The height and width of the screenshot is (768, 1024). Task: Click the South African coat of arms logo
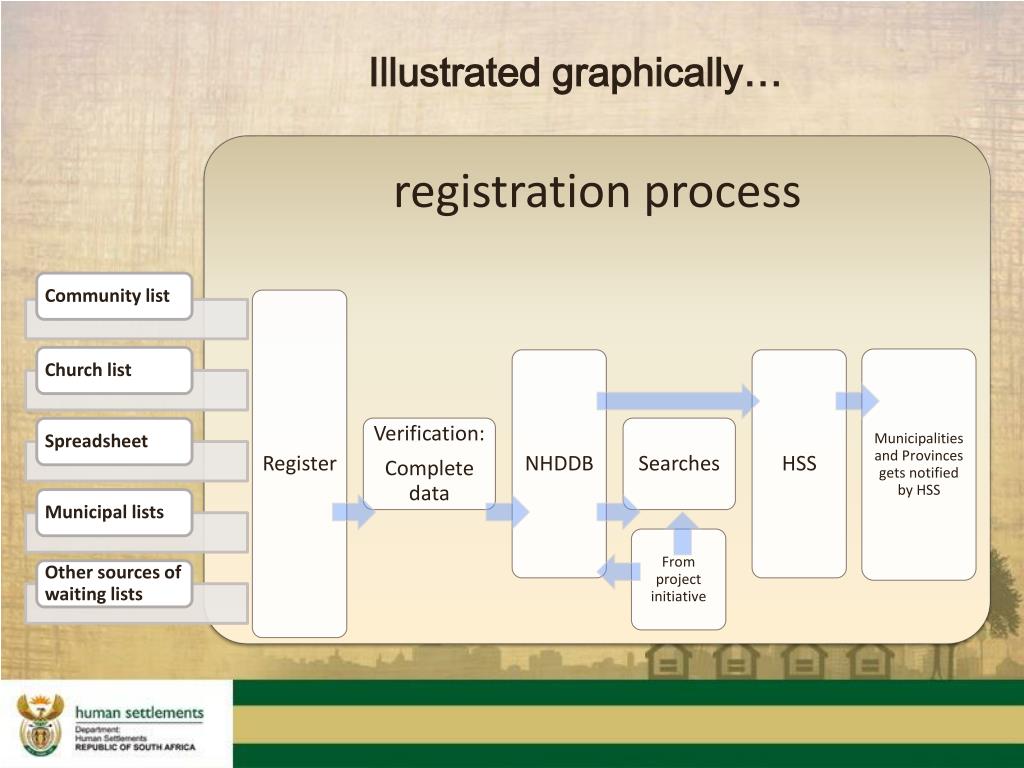[x=41, y=724]
